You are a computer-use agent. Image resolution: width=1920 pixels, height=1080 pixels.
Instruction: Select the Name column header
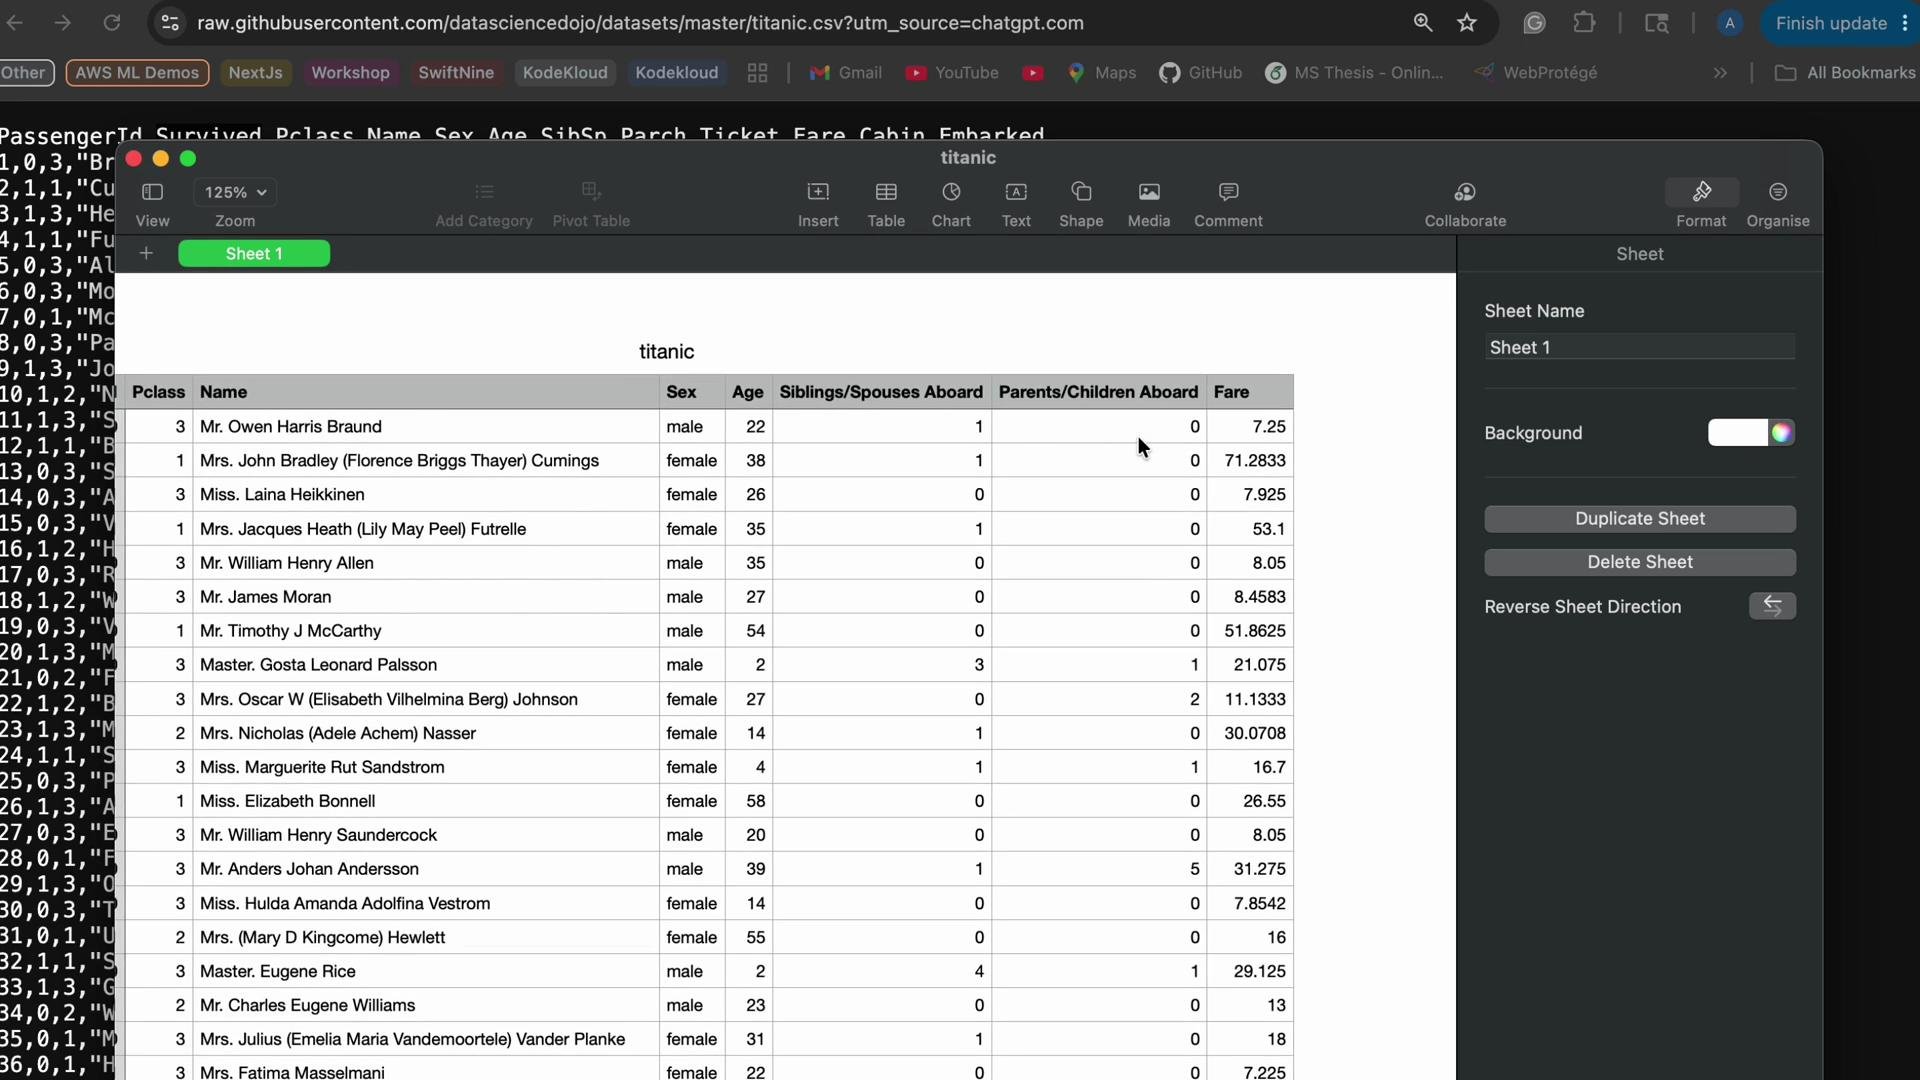[426, 392]
